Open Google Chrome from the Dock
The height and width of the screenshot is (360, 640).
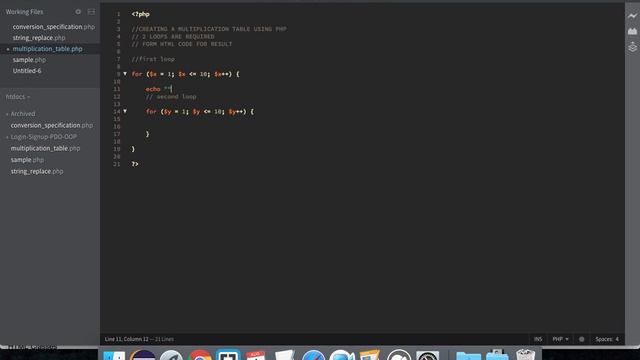(200, 355)
